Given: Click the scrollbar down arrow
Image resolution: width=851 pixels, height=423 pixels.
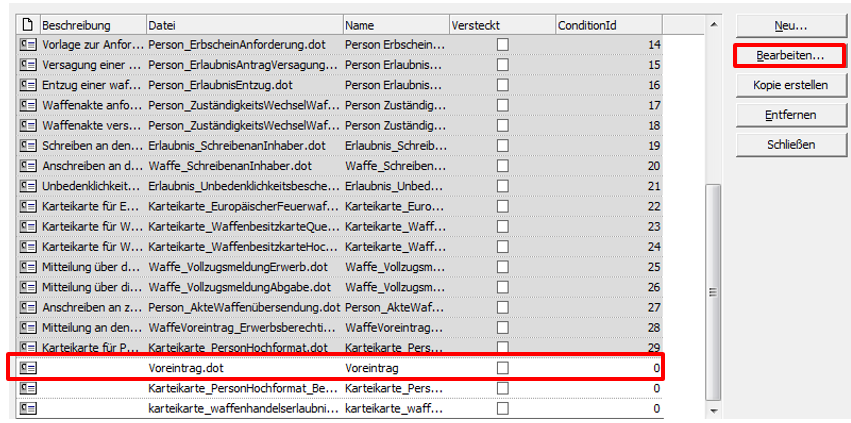Looking at the screenshot, I should tap(712, 410).
